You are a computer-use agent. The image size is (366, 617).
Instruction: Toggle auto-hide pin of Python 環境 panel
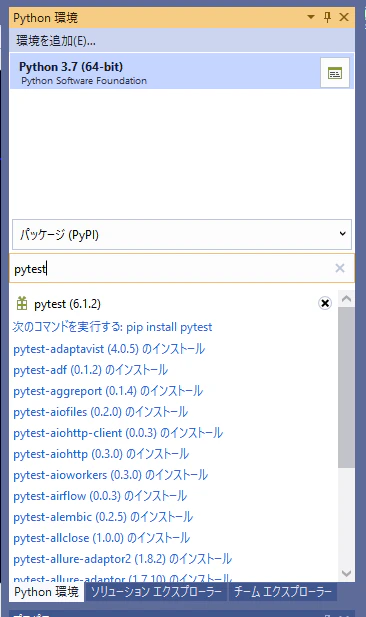pyautogui.click(x=327, y=17)
